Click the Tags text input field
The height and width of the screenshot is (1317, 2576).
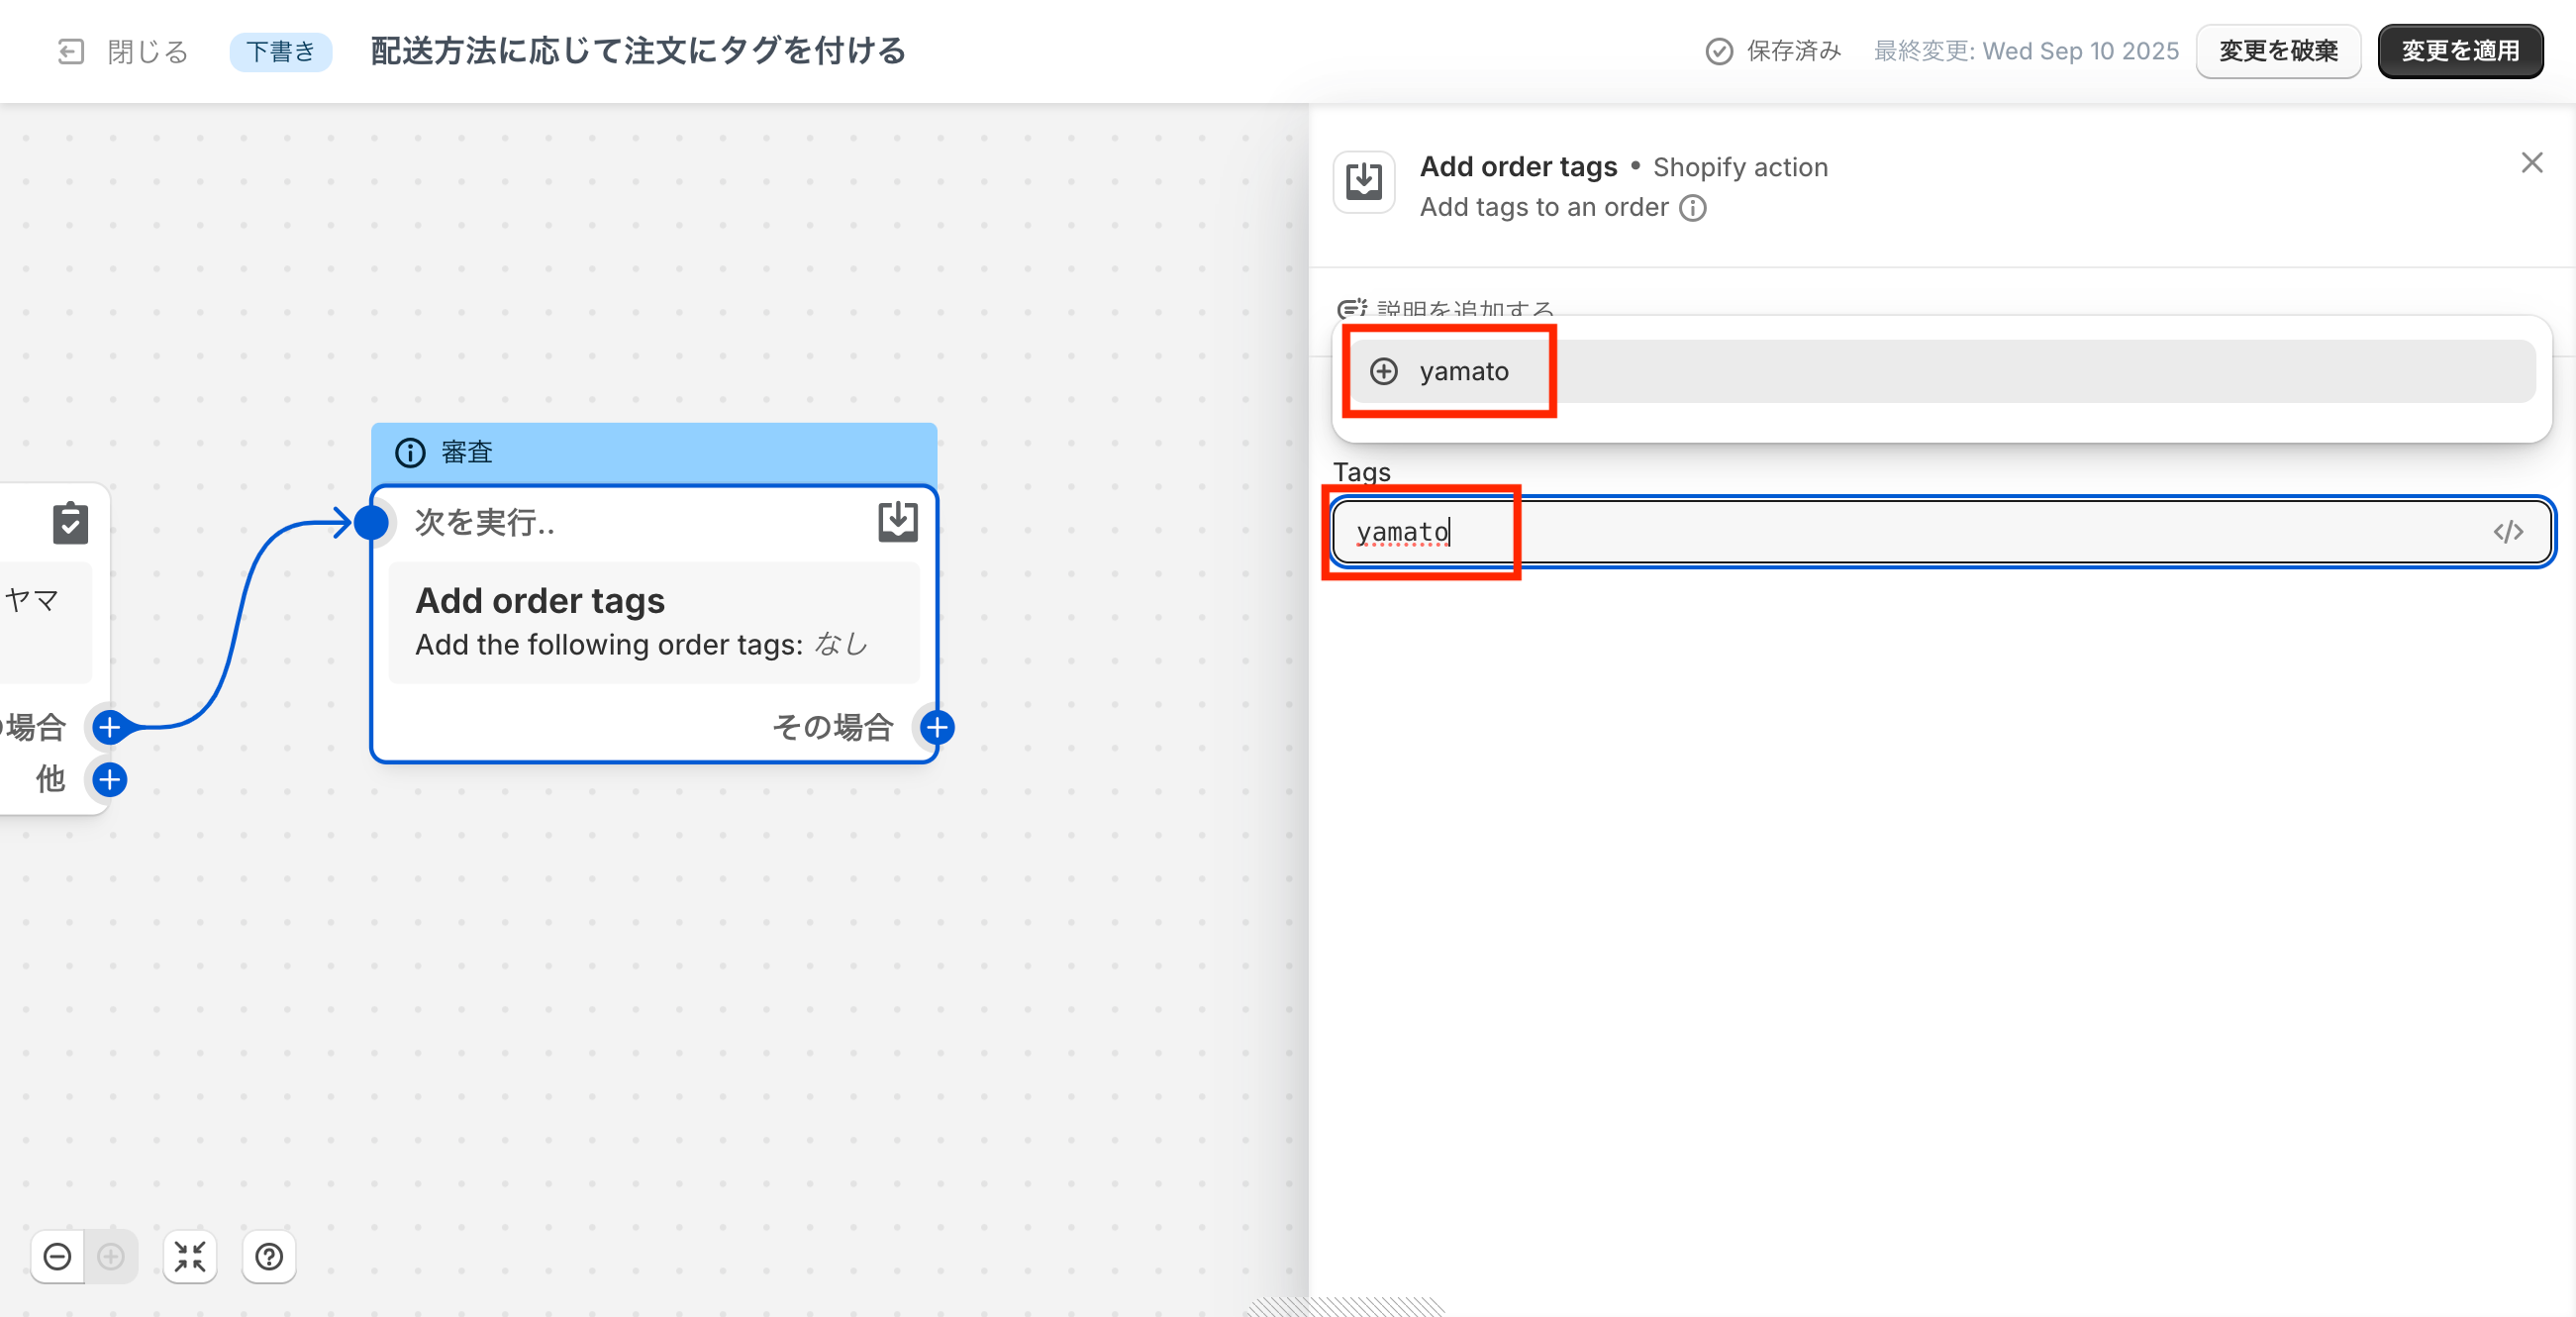pyautogui.click(x=1900, y=532)
